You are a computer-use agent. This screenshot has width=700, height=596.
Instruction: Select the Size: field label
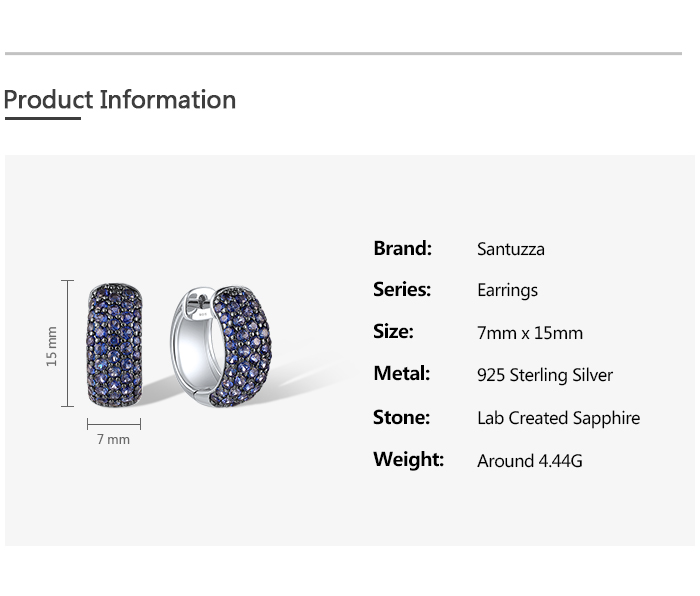pyautogui.click(x=393, y=331)
